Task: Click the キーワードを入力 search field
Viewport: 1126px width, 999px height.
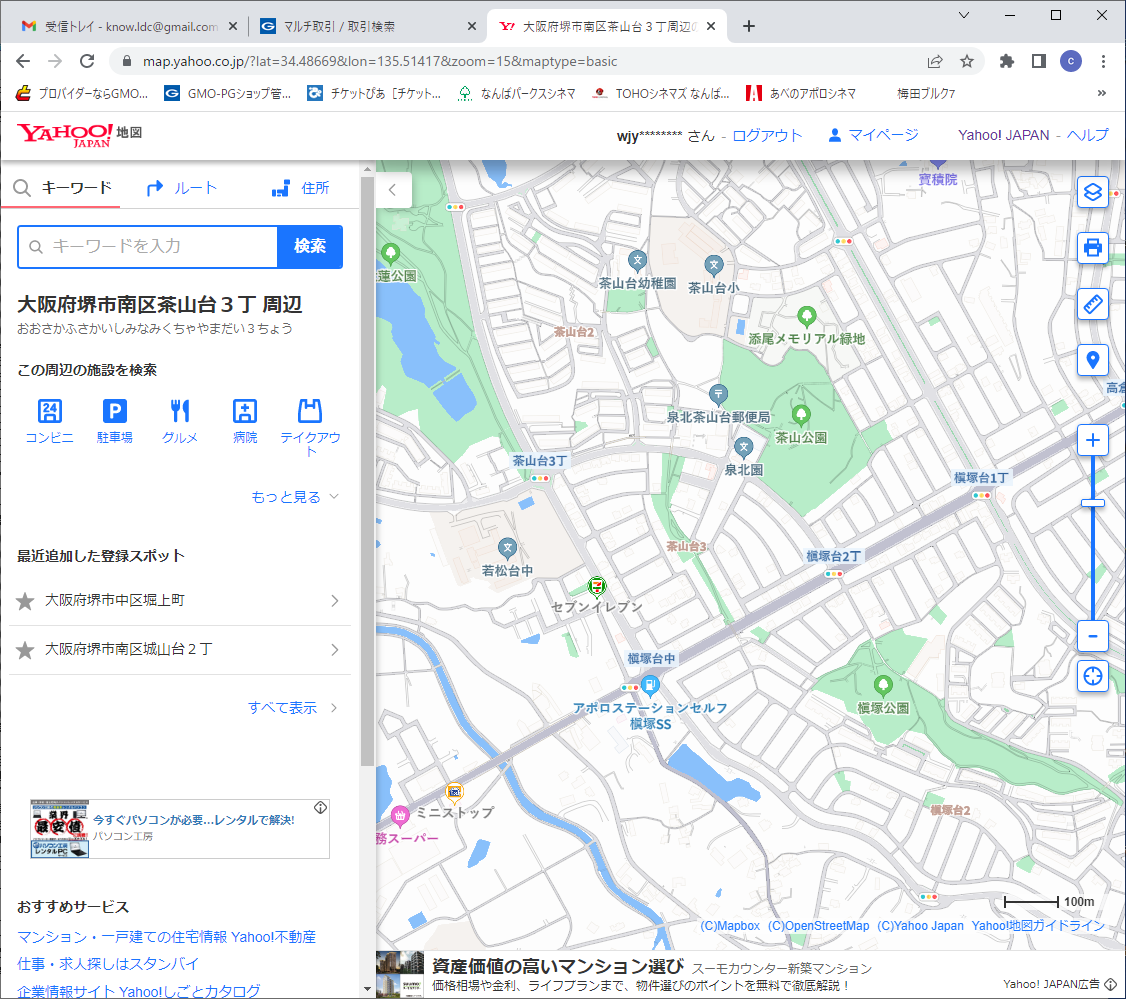Action: 148,247
